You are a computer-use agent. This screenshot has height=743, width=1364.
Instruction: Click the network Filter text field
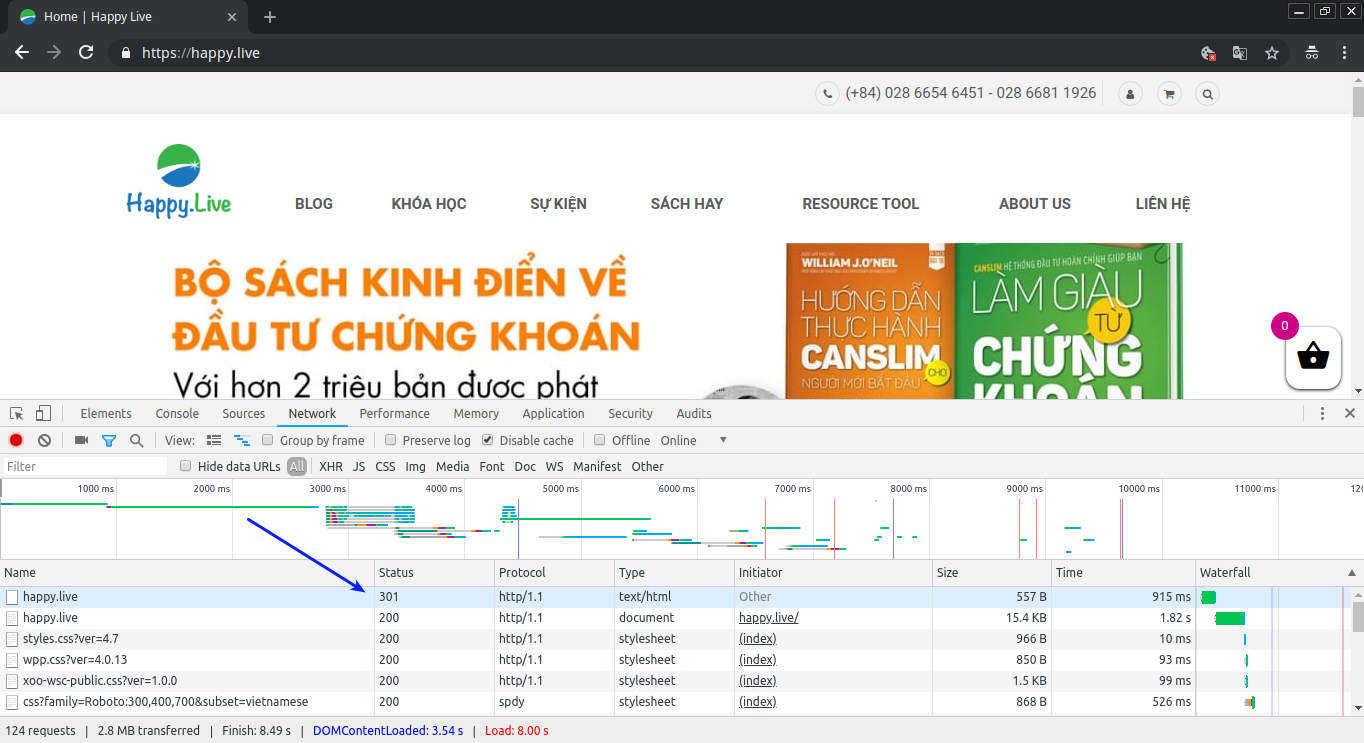coord(85,466)
